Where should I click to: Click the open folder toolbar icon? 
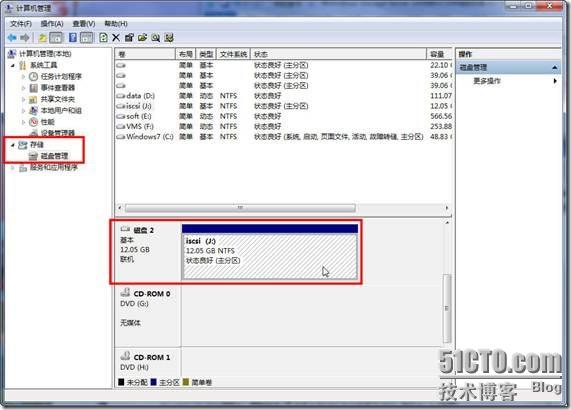[x=142, y=38]
